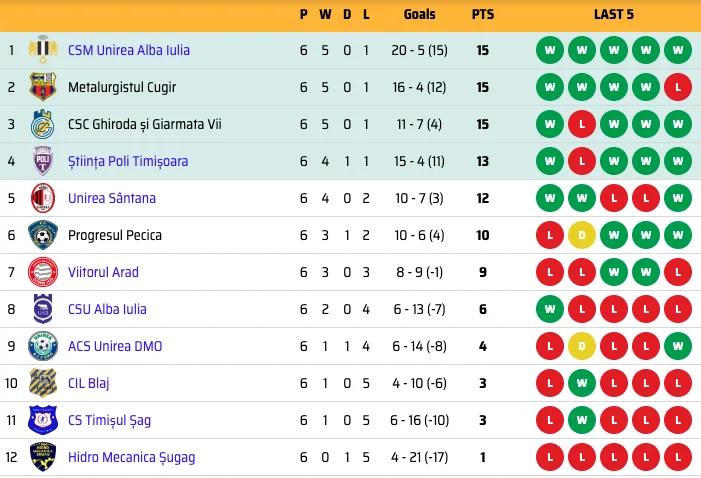
Task: Click Progresul Pecica club crest
Action: (x=43, y=235)
